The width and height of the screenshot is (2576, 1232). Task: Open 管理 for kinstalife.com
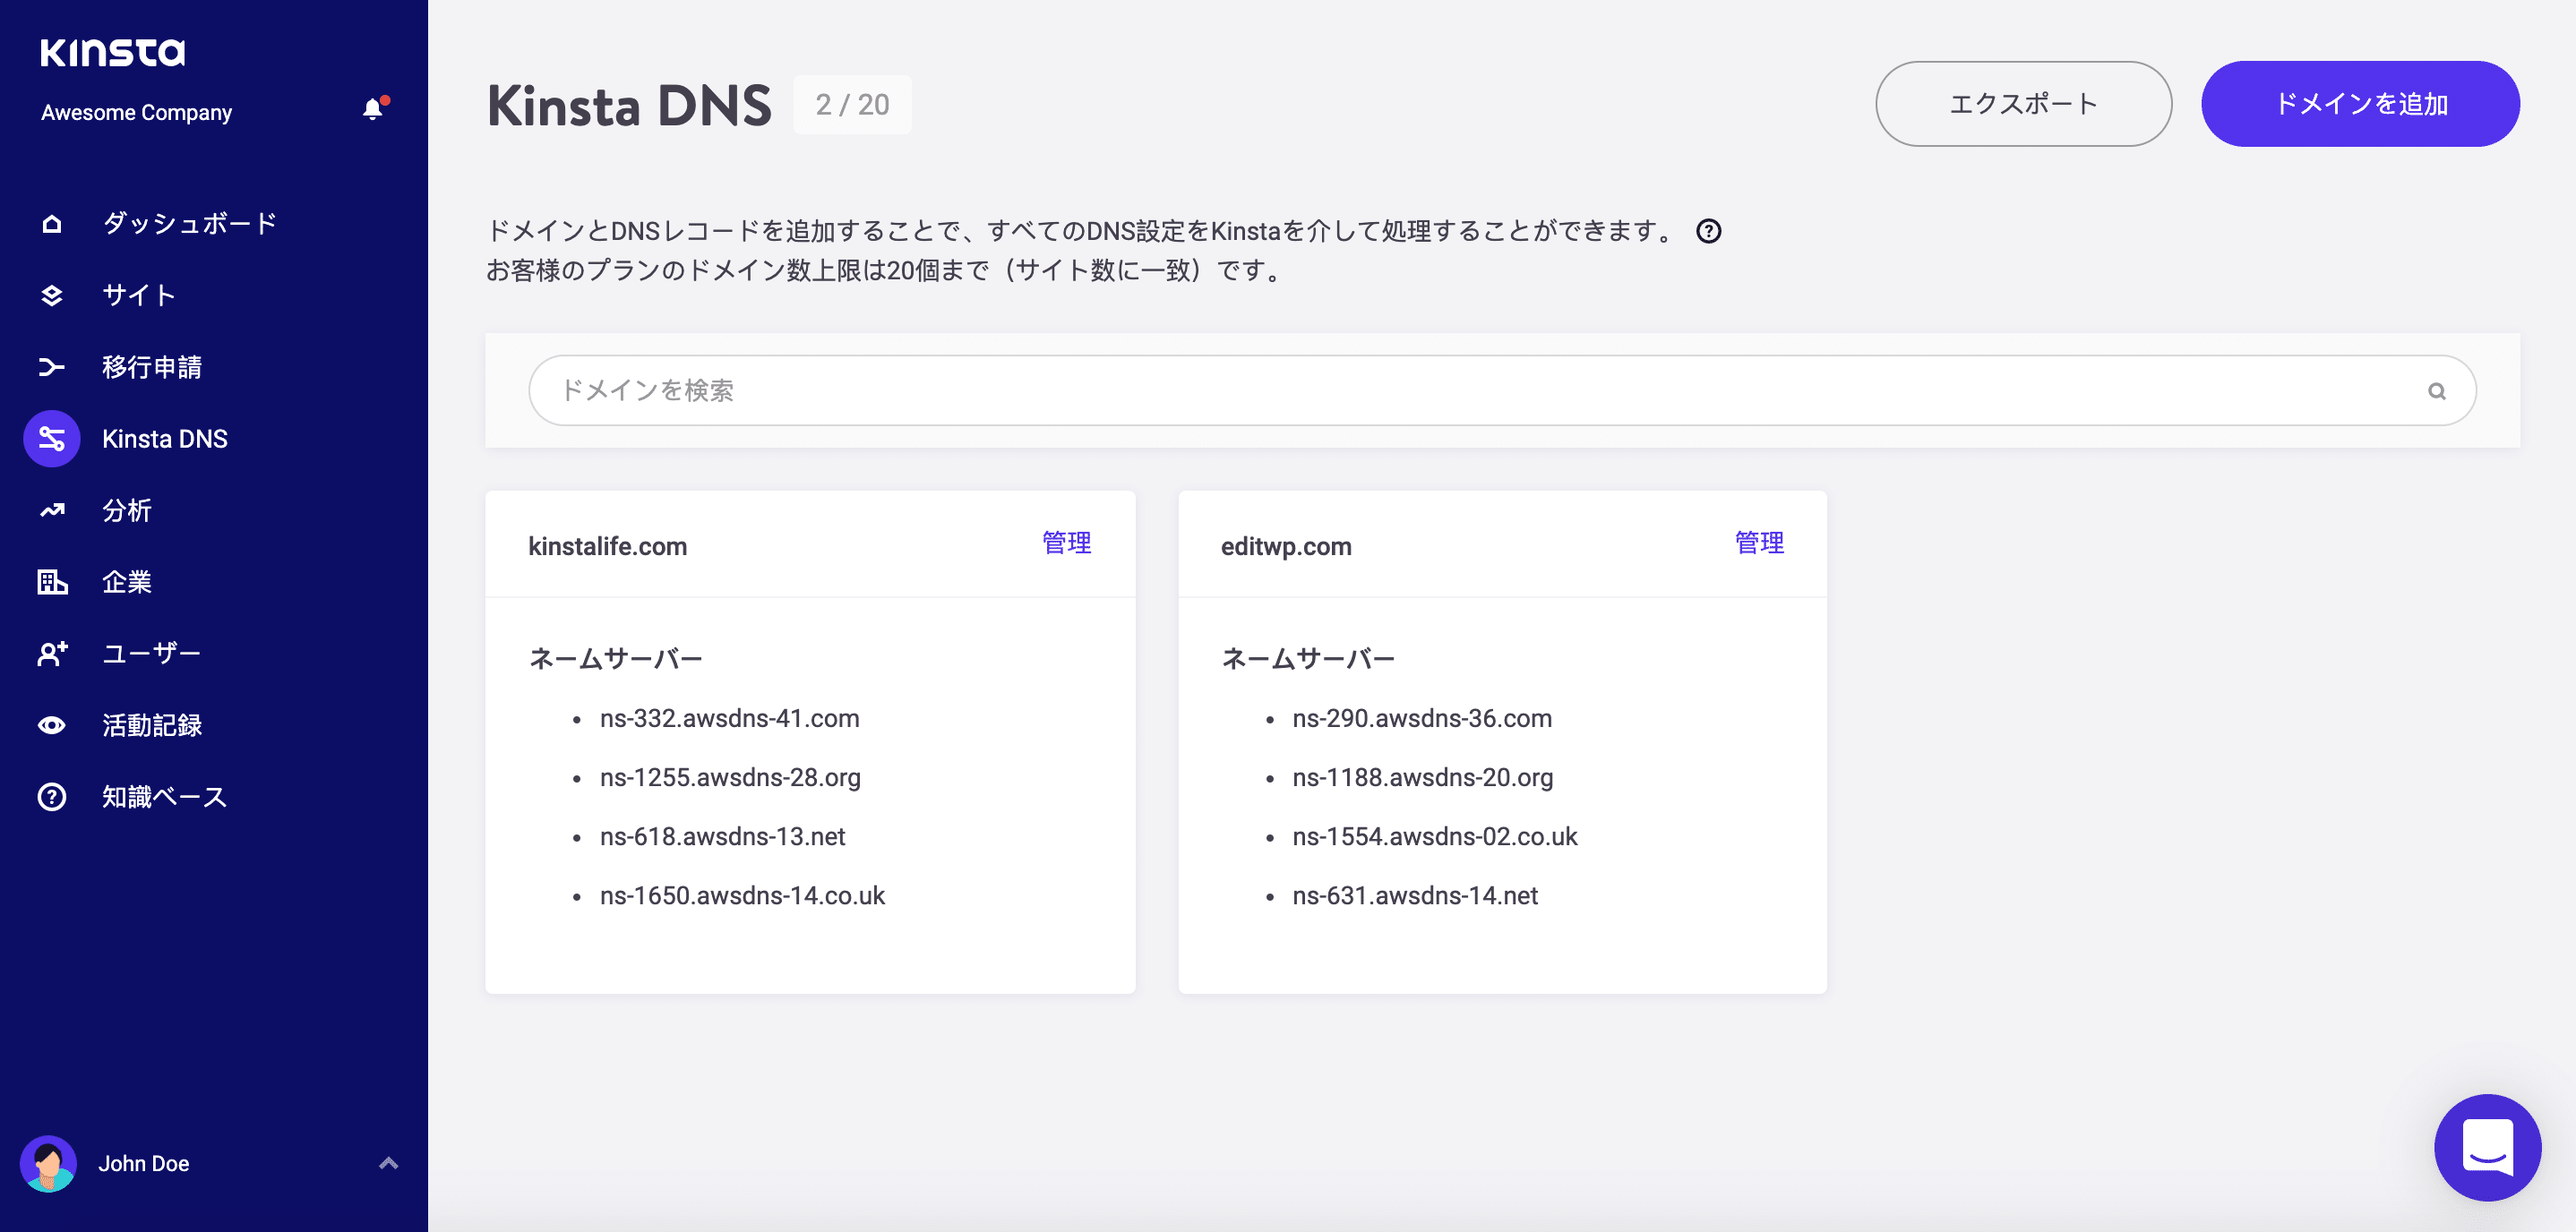click(x=1066, y=544)
